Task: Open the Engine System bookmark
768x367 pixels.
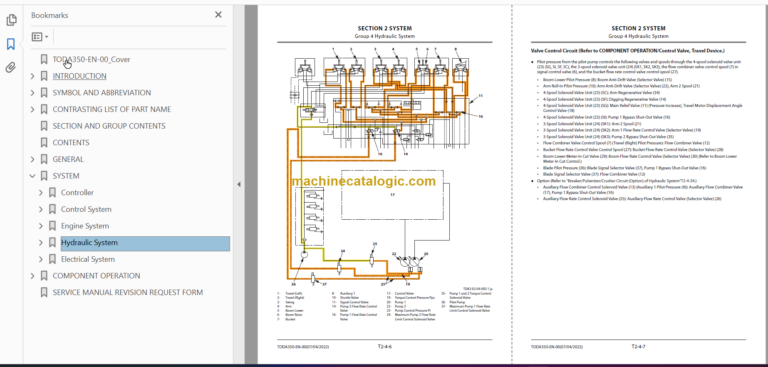Action: 85,226
